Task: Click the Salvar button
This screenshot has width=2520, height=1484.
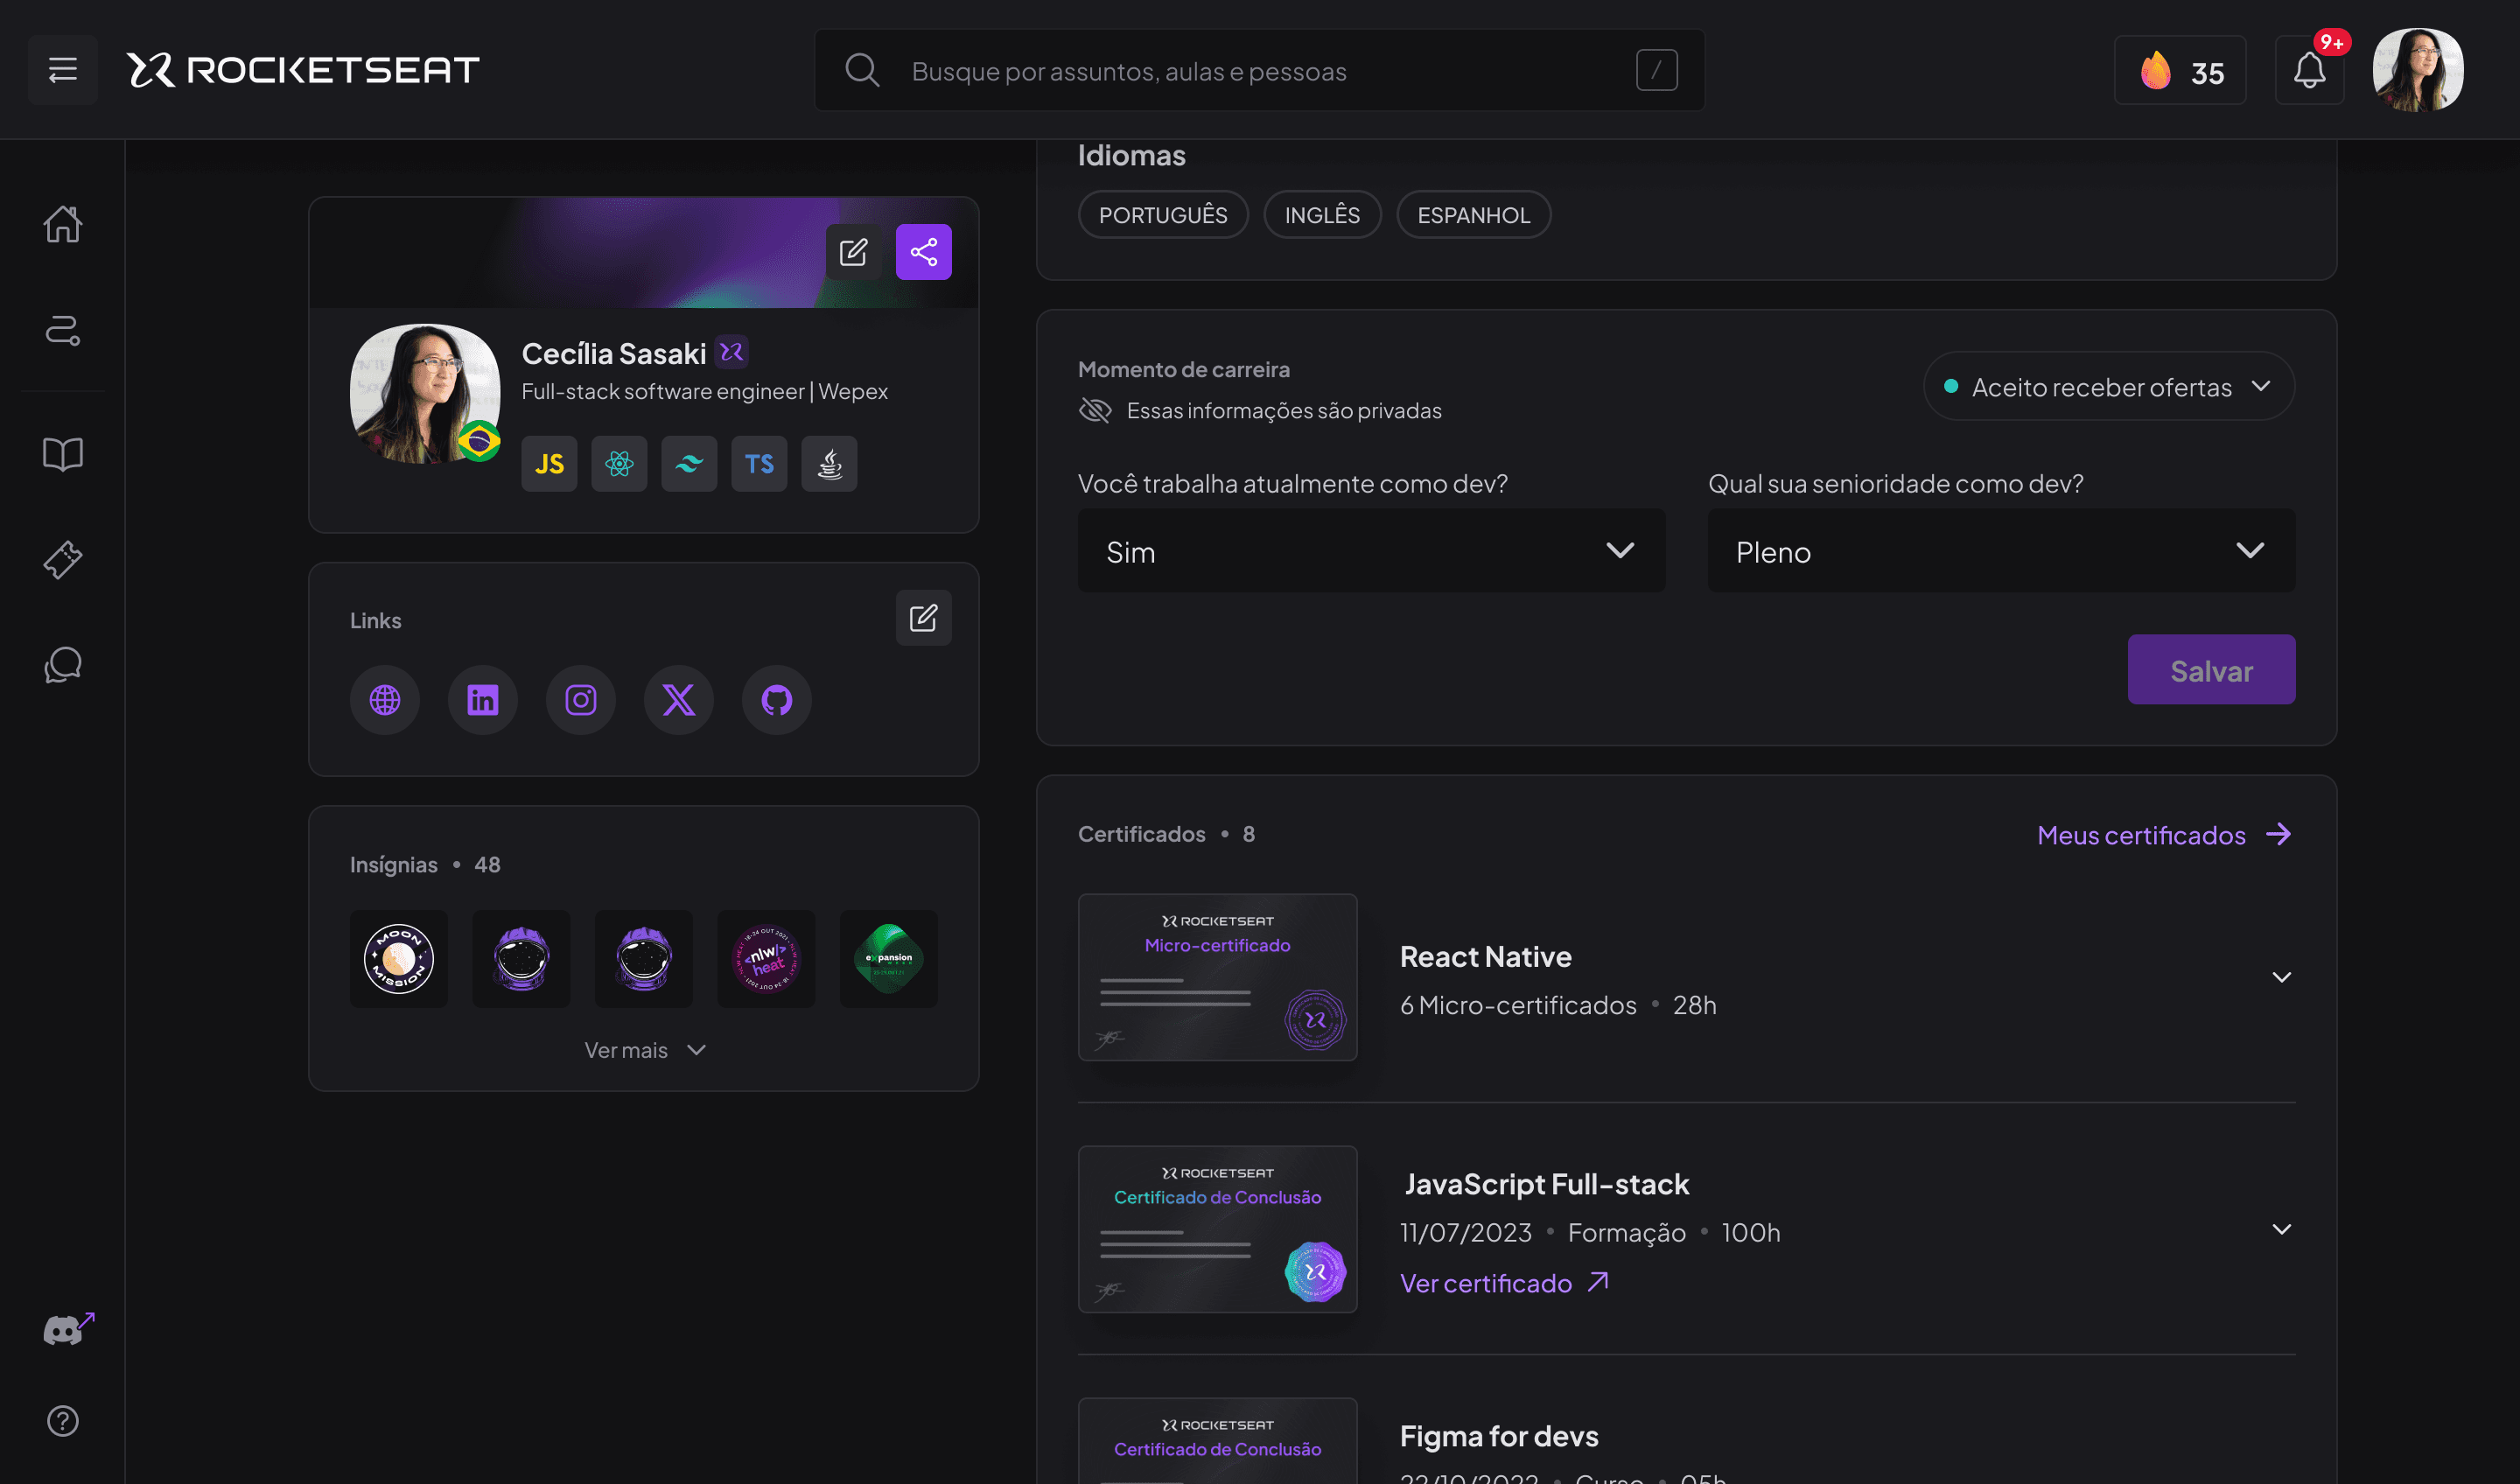Action: point(2210,671)
